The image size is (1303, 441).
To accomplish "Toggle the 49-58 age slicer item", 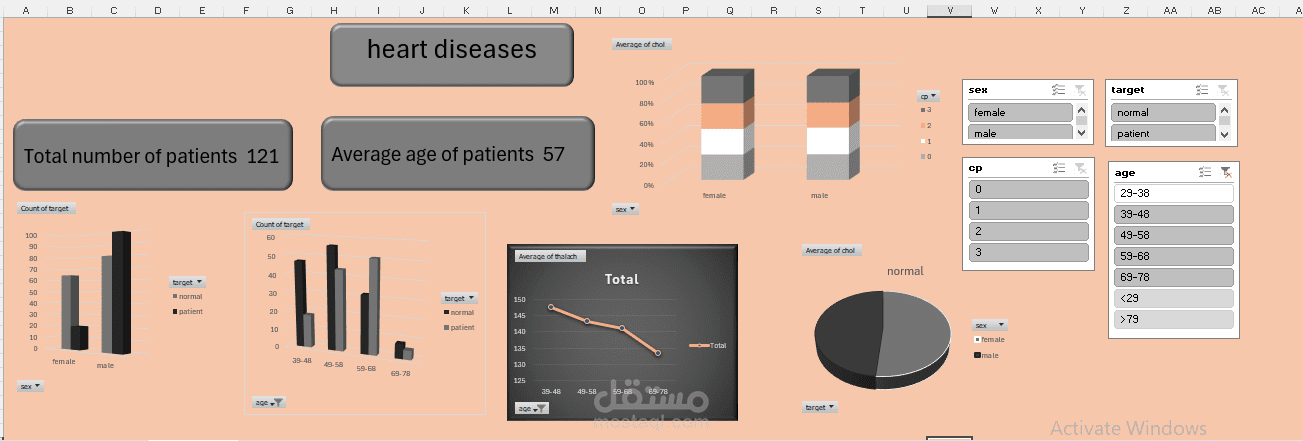I will [1174, 235].
